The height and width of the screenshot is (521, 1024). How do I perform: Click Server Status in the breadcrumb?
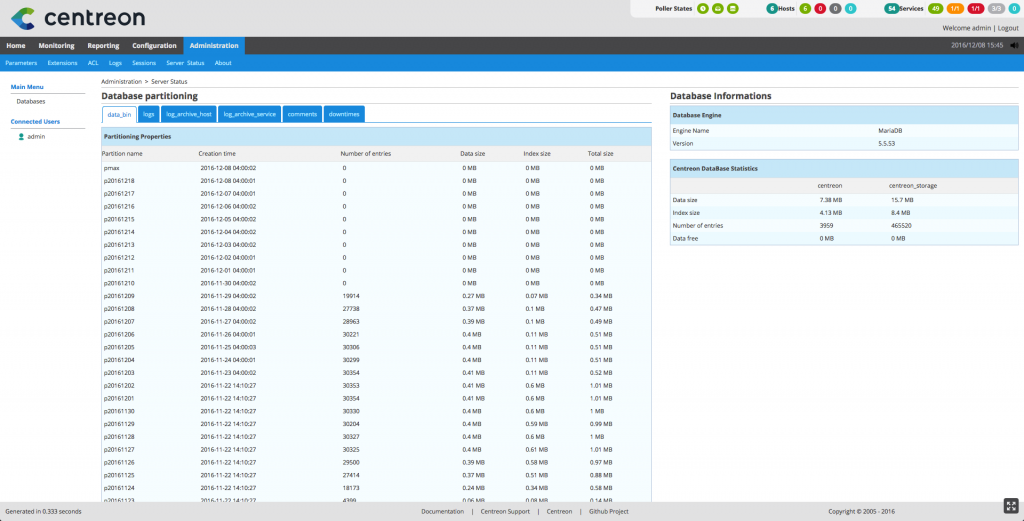[169, 82]
